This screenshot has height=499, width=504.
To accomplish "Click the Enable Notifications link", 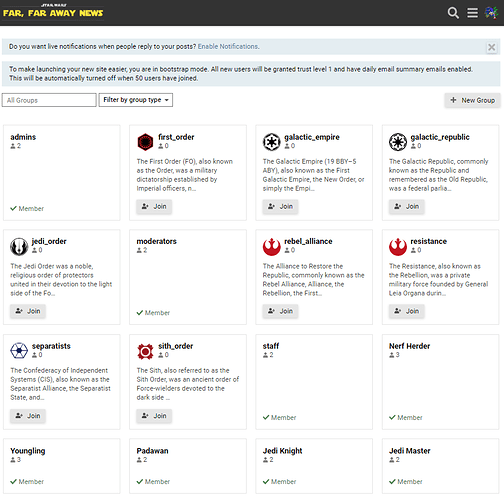I will tap(228, 46).
